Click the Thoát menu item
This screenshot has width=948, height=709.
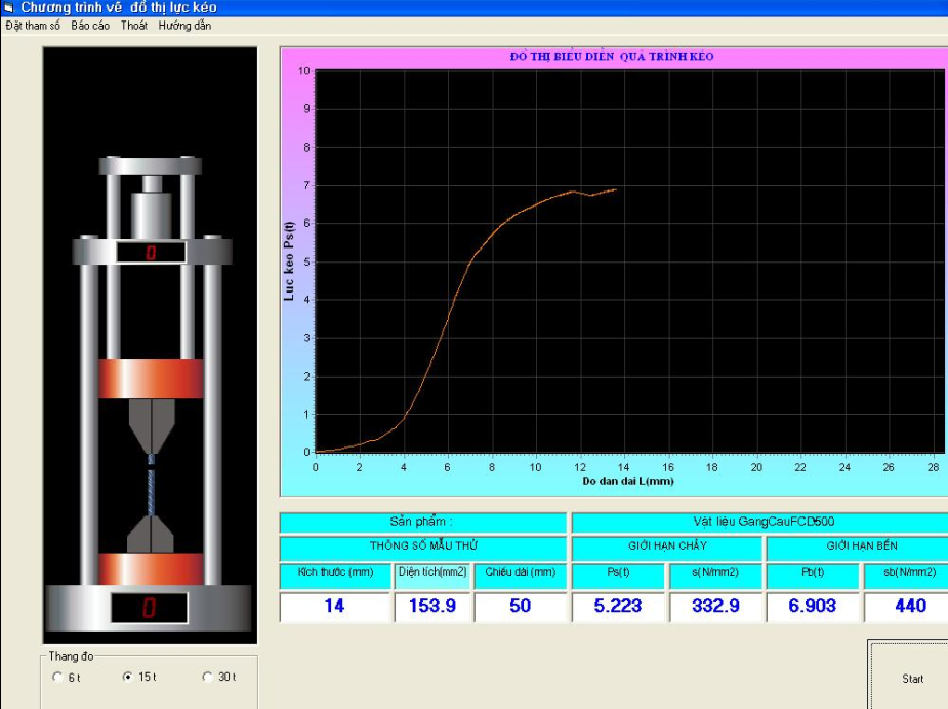(134, 25)
